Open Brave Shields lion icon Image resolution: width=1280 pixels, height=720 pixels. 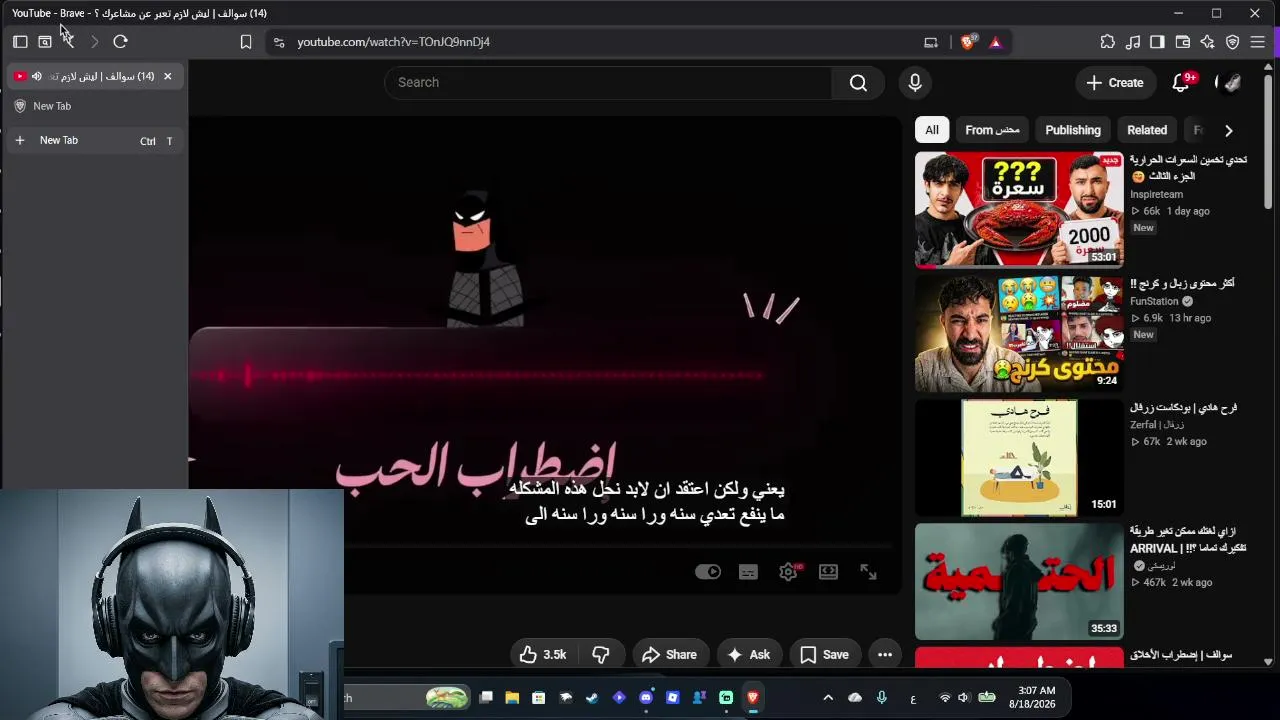(968, 42)
